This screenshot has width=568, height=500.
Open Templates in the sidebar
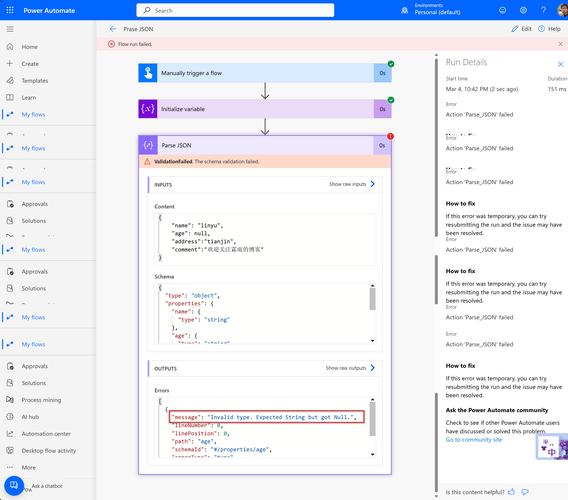pyautogui.click(x=35, y=80)
